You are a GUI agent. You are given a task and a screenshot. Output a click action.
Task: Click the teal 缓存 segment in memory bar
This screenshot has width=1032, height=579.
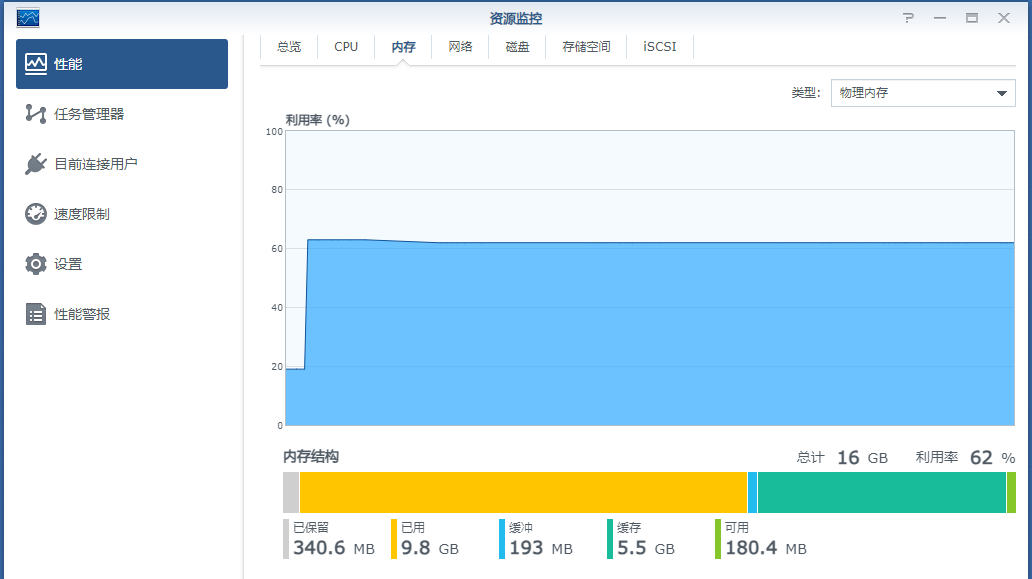pyautogui.click(x=882, y=492)
